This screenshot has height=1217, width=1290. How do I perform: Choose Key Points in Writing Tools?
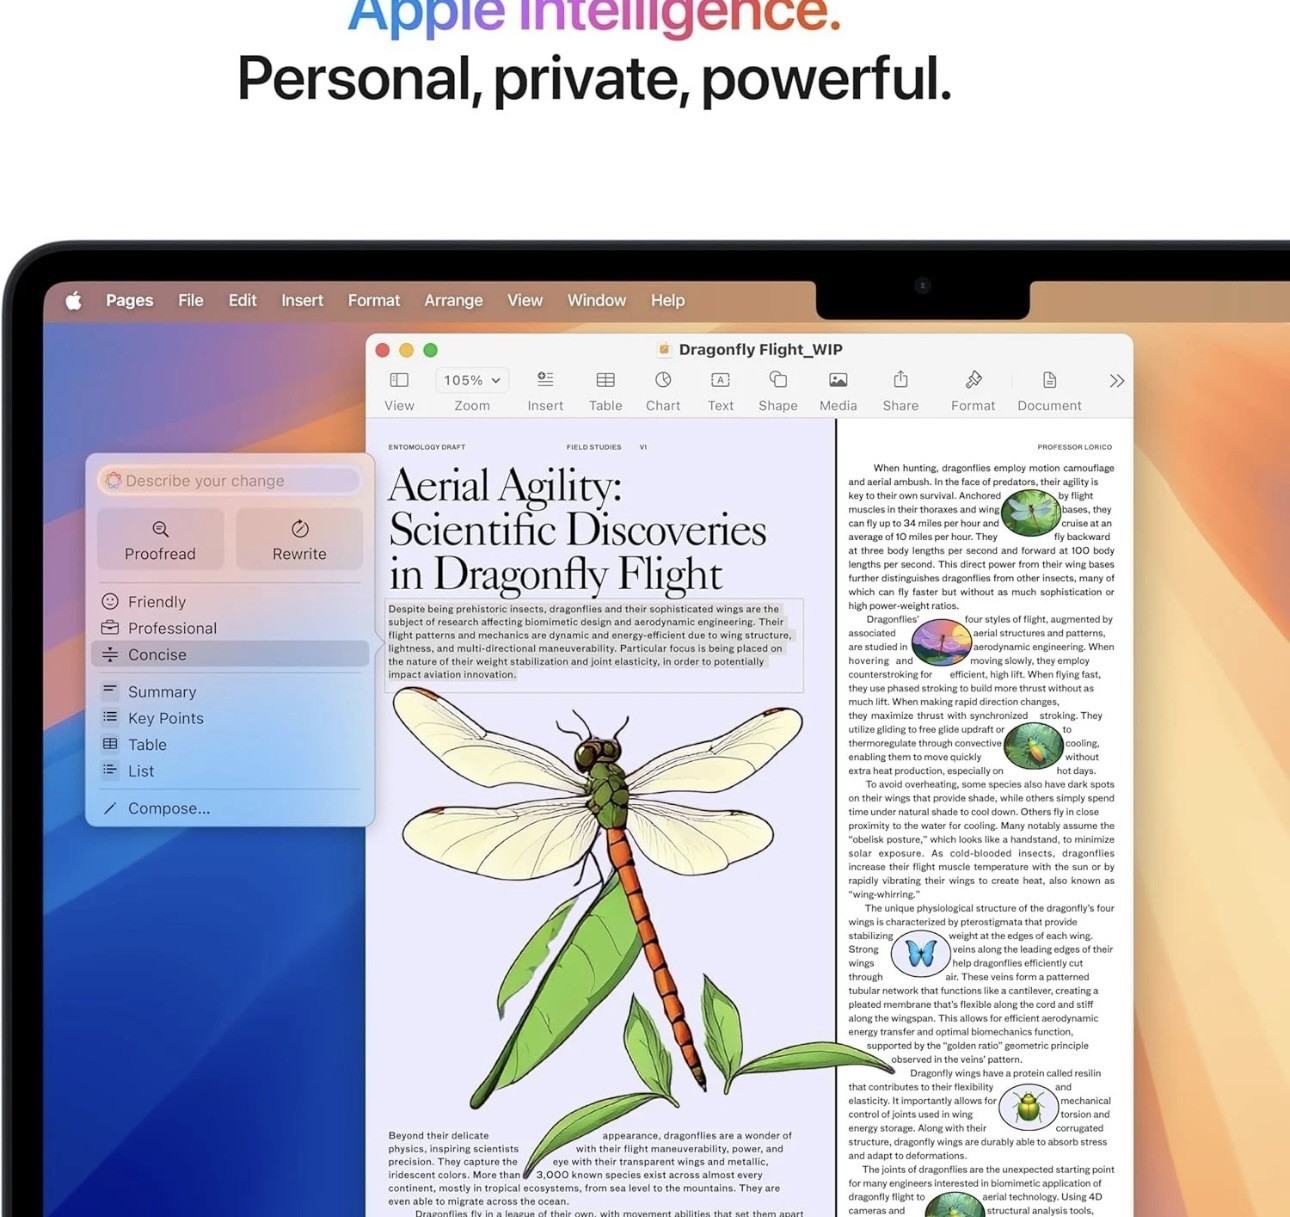pyautogui.click(x=230, y=718)
